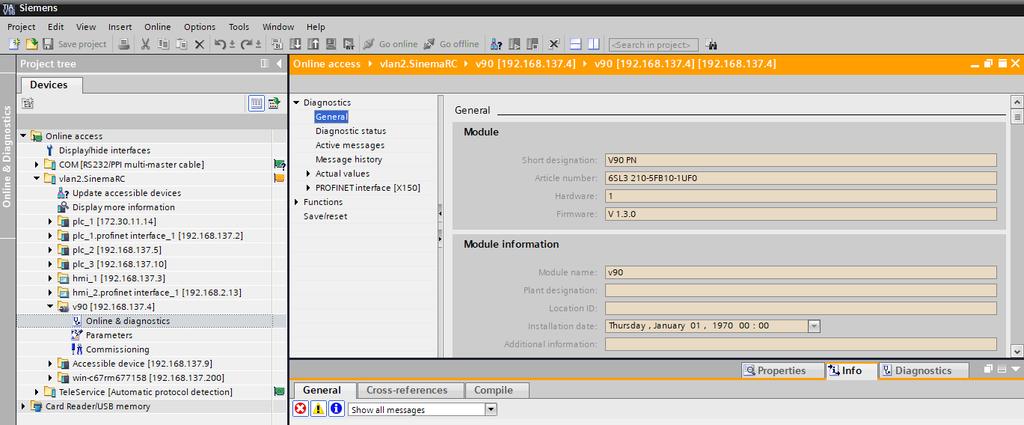Image resolution: width=1024 pixels, height=425 pixels.
Task: Expand plc_1 [172.30.11.14] node
Action: (51, 221)
